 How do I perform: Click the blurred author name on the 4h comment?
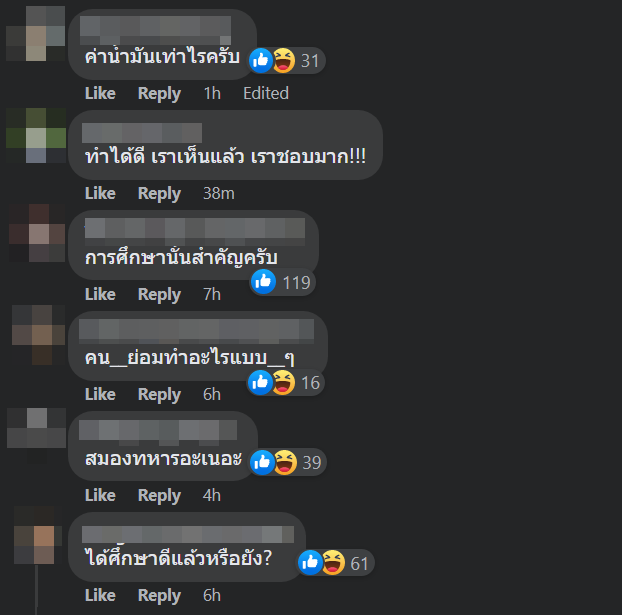pos(158,430)
